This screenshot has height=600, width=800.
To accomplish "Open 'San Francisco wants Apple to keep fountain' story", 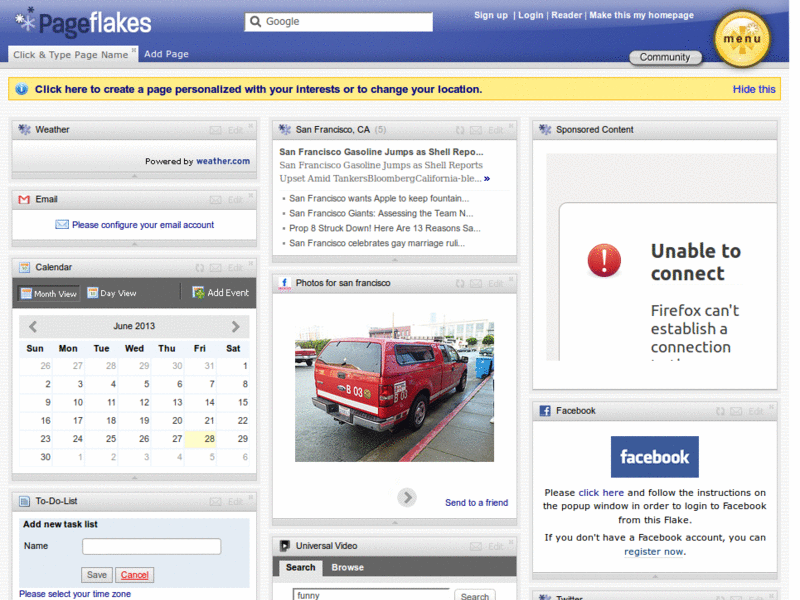I will (379, 198).
